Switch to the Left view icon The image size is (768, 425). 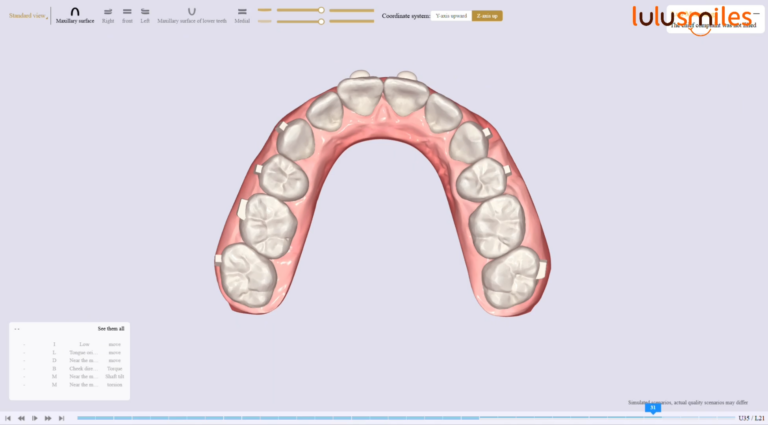pyautogui.click(x=145, y=11)
